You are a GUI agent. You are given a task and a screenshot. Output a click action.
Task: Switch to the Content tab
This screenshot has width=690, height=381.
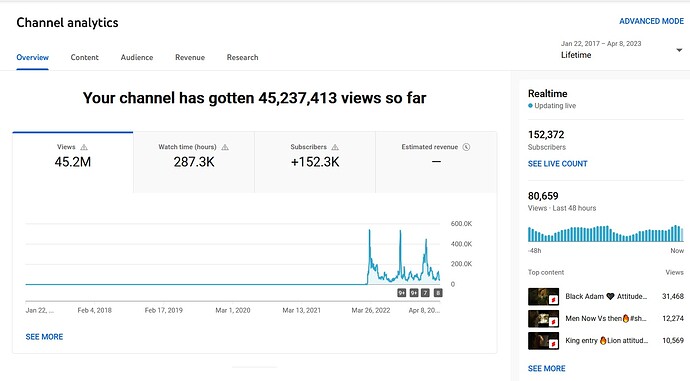coord(84,57)
